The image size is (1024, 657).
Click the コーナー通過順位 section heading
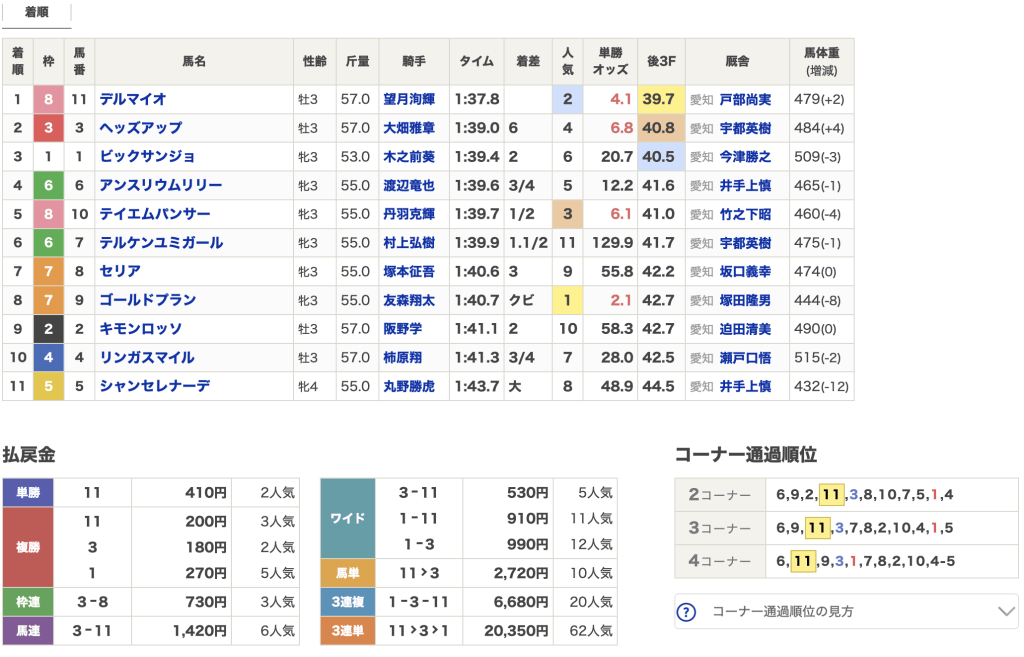point(745,455)
